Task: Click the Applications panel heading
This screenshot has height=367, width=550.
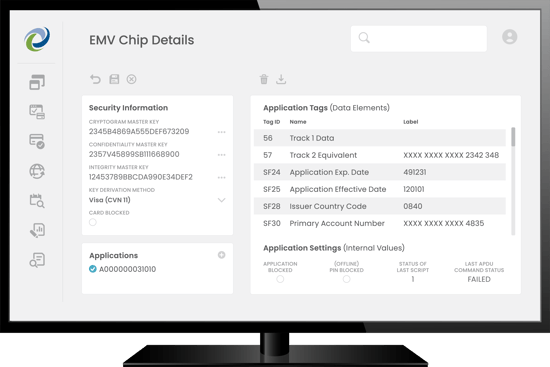Action: (x=113, y=255)
